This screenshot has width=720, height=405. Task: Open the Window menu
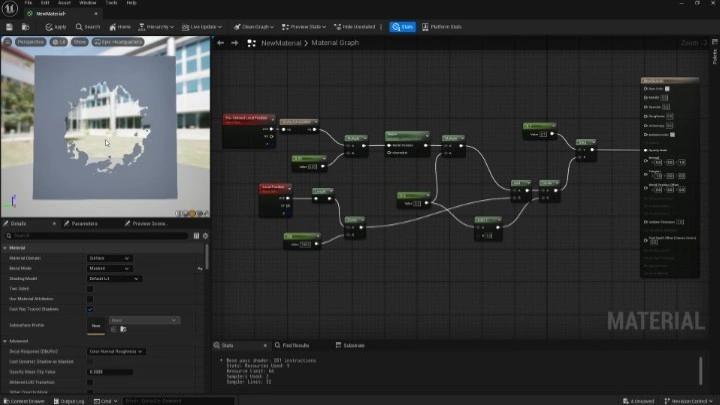tap(87, 3)
